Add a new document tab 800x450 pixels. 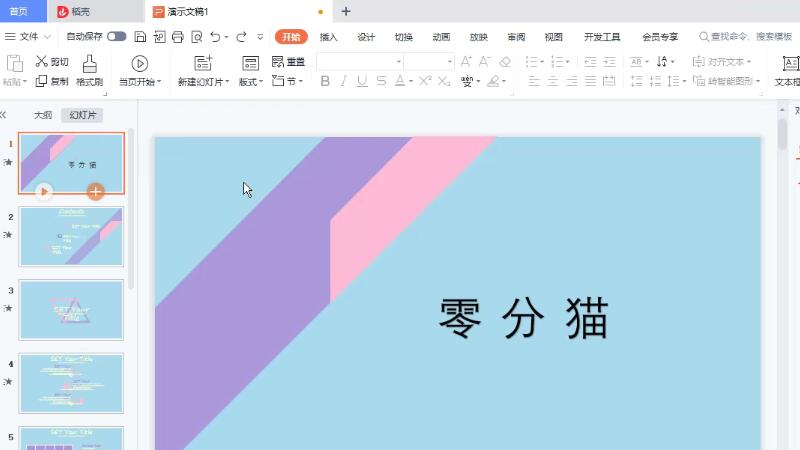(346, 11)
